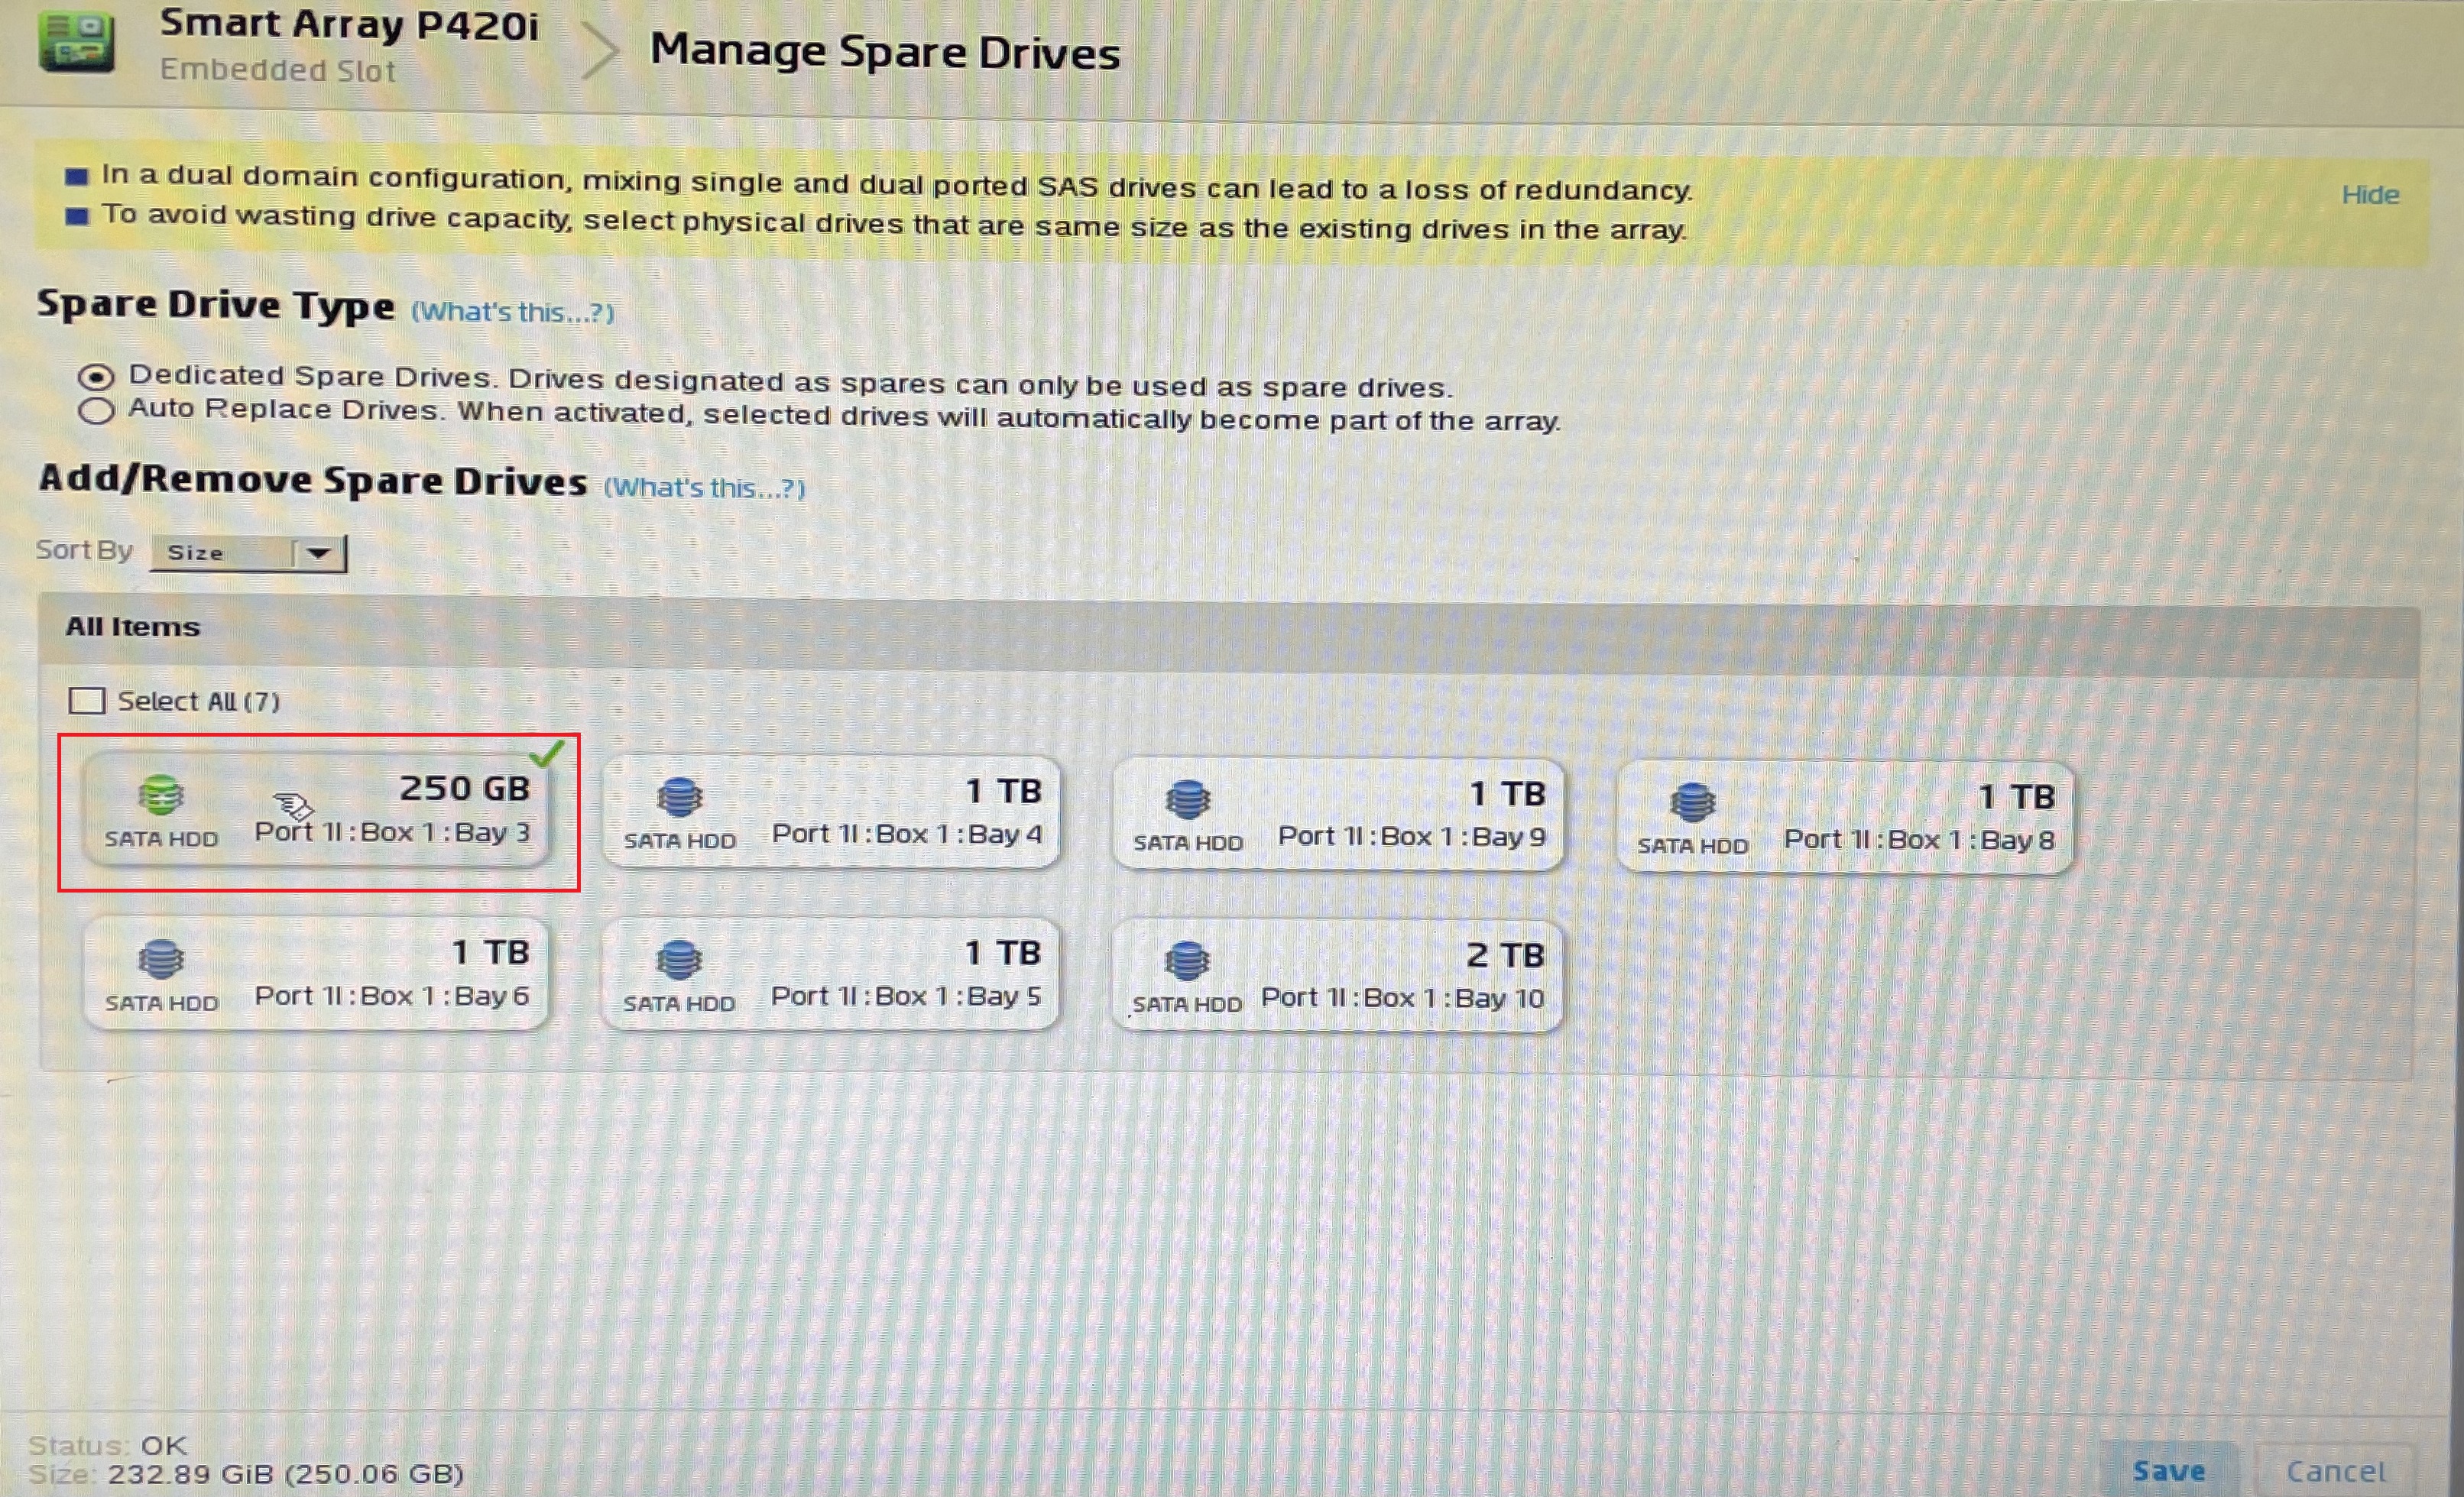Viewport: 2464px width, 1497px height.
Task: Select Auto Replace Drives radio option
Action: click(96, 411)
